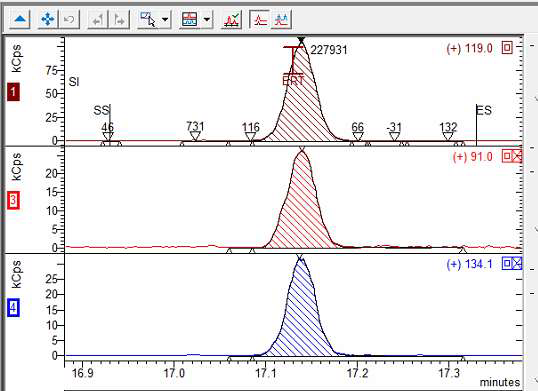Select the zoom-box cursor tool
This screenshot has height=391, width=538.
coord(148,19)
